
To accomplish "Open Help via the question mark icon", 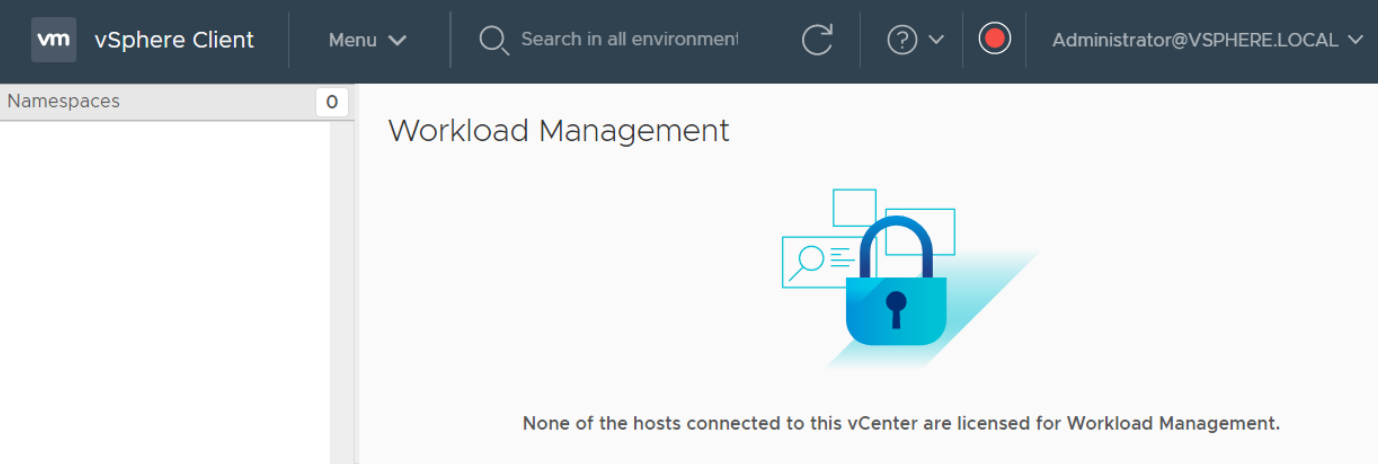I will [902, 40].
